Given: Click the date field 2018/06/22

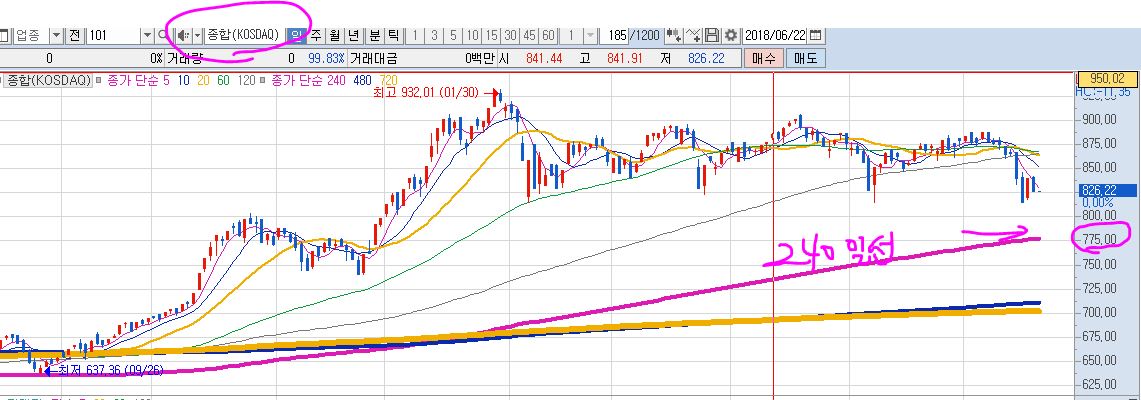Looking at the screenshot, I should (775, 35).
